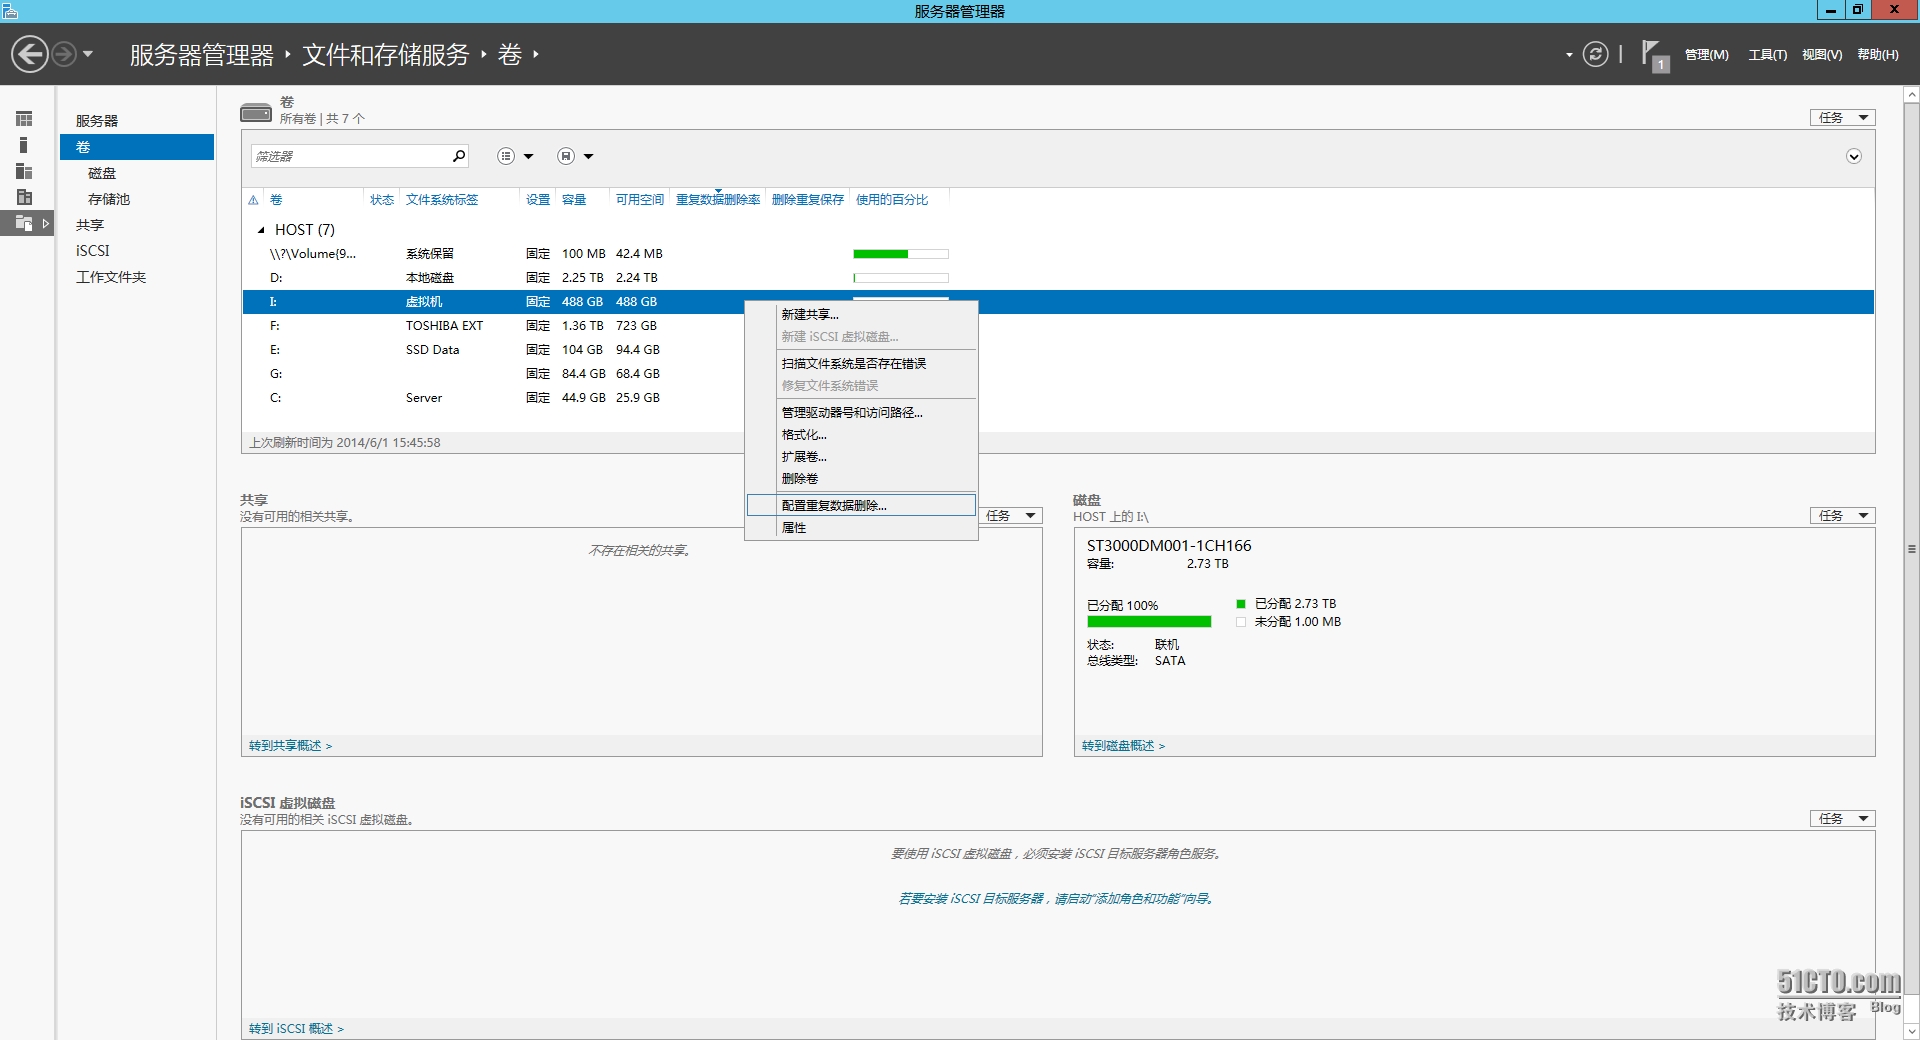Viewport: 1920px width, 1040px height.
Task: Open the 管理(M) menu
Action: [x=1706, y=55]
